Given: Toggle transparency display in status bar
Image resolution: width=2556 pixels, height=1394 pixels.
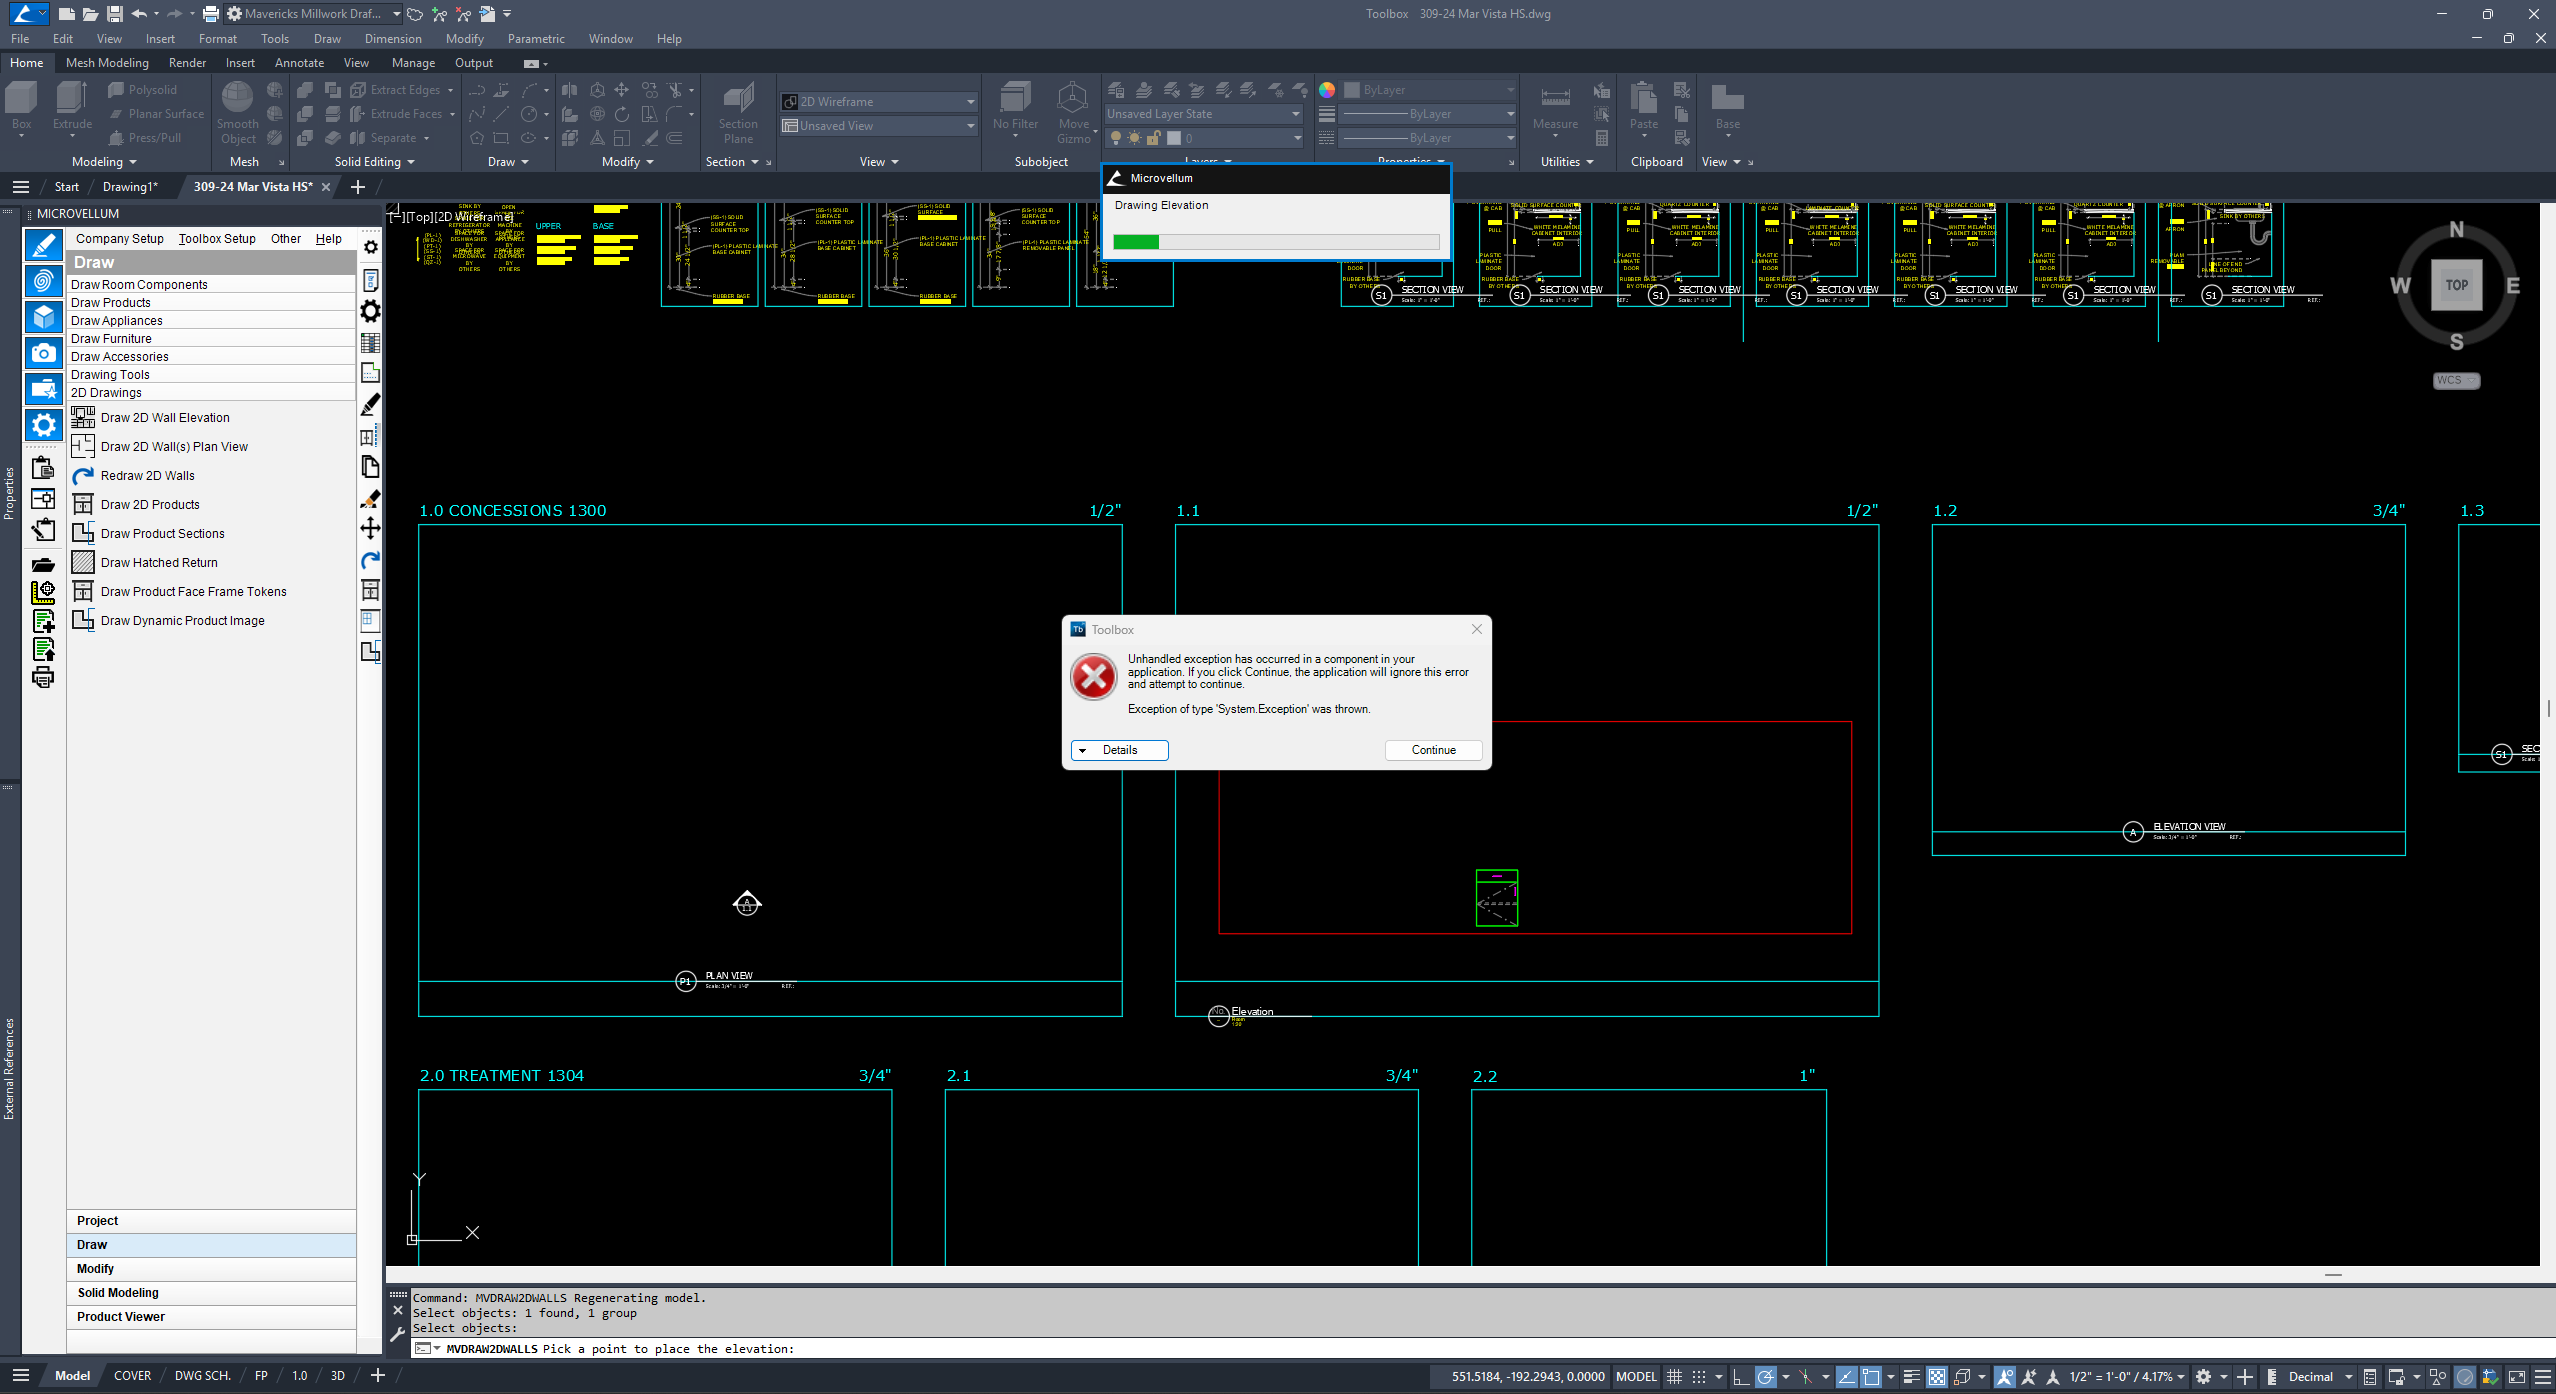Looking at the screenshot, I should 1937,1377.
